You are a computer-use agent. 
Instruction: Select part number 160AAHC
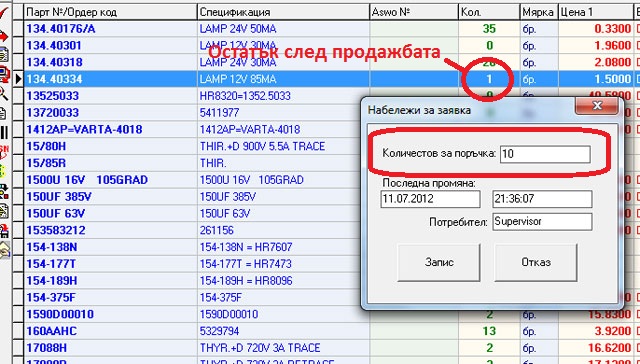(51, 331)
